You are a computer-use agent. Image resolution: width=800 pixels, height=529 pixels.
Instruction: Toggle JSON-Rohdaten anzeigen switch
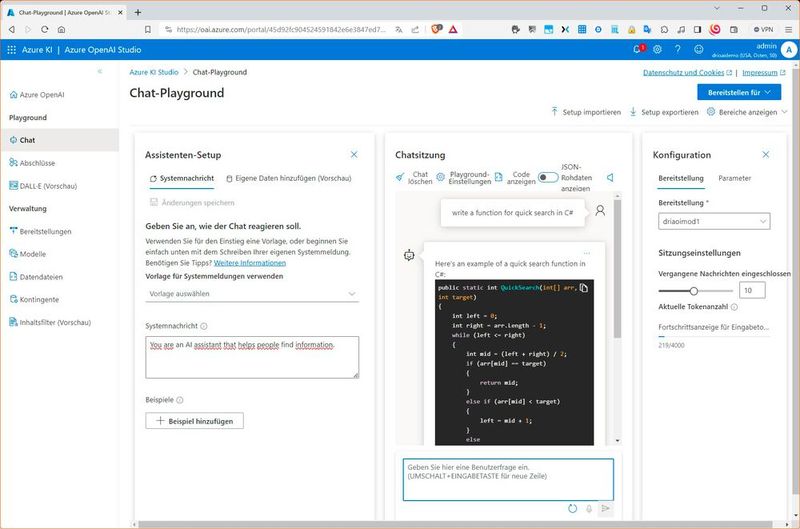[548, 177]
